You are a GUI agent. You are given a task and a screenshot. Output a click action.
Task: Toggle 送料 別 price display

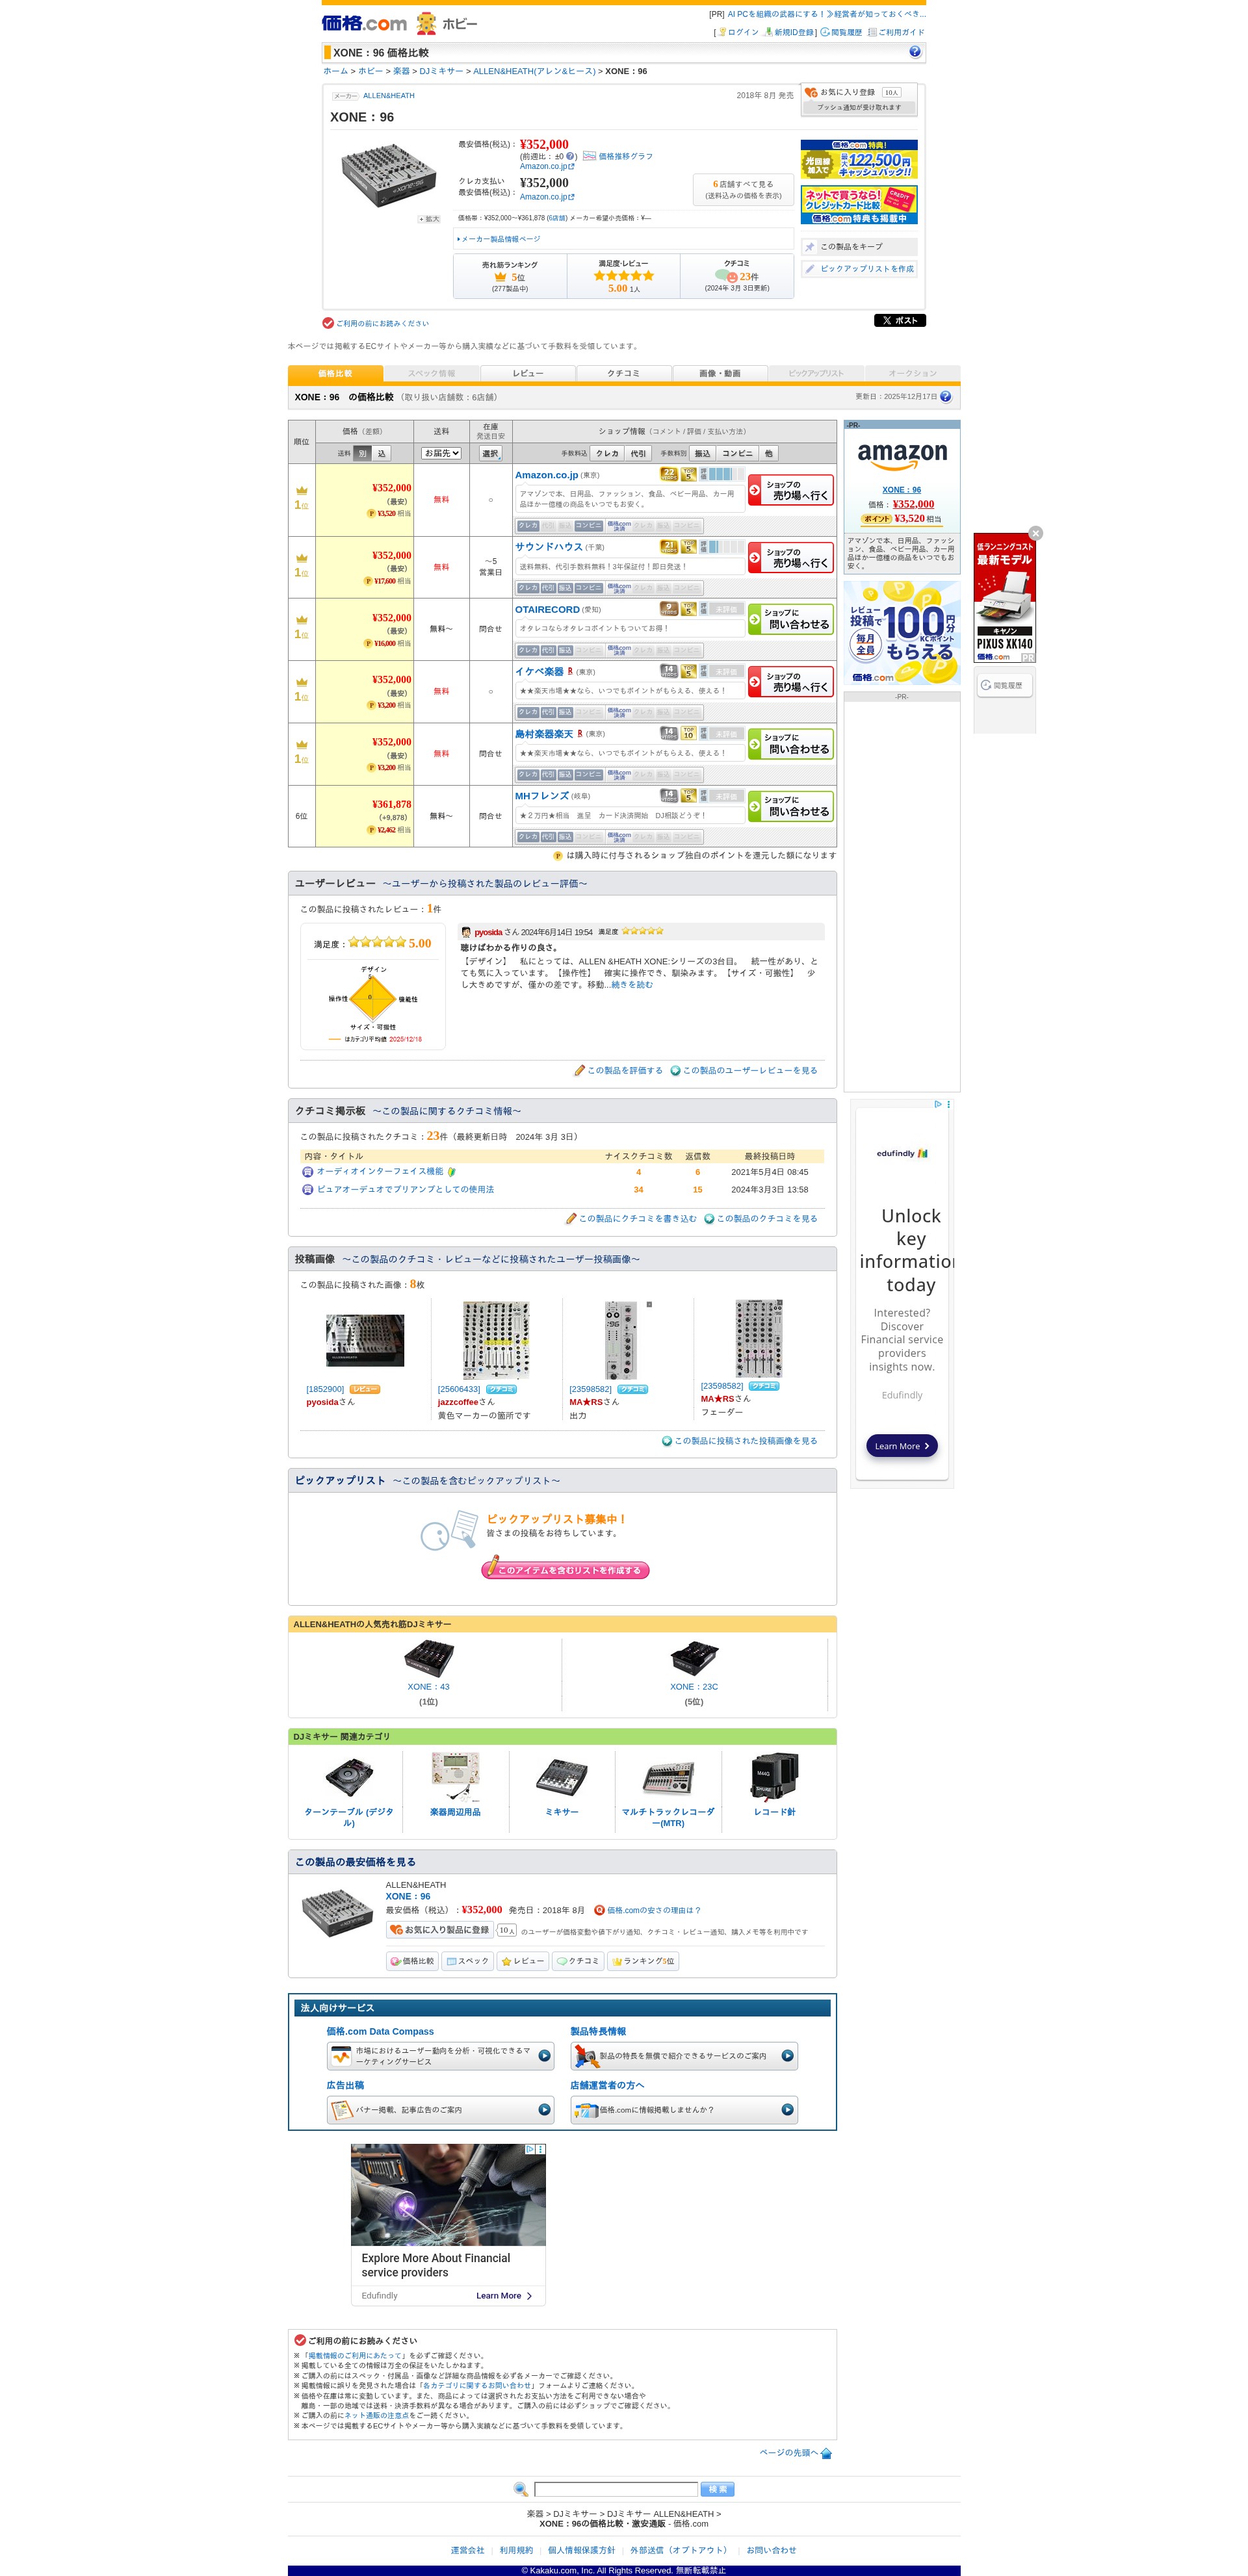point(362,454)
